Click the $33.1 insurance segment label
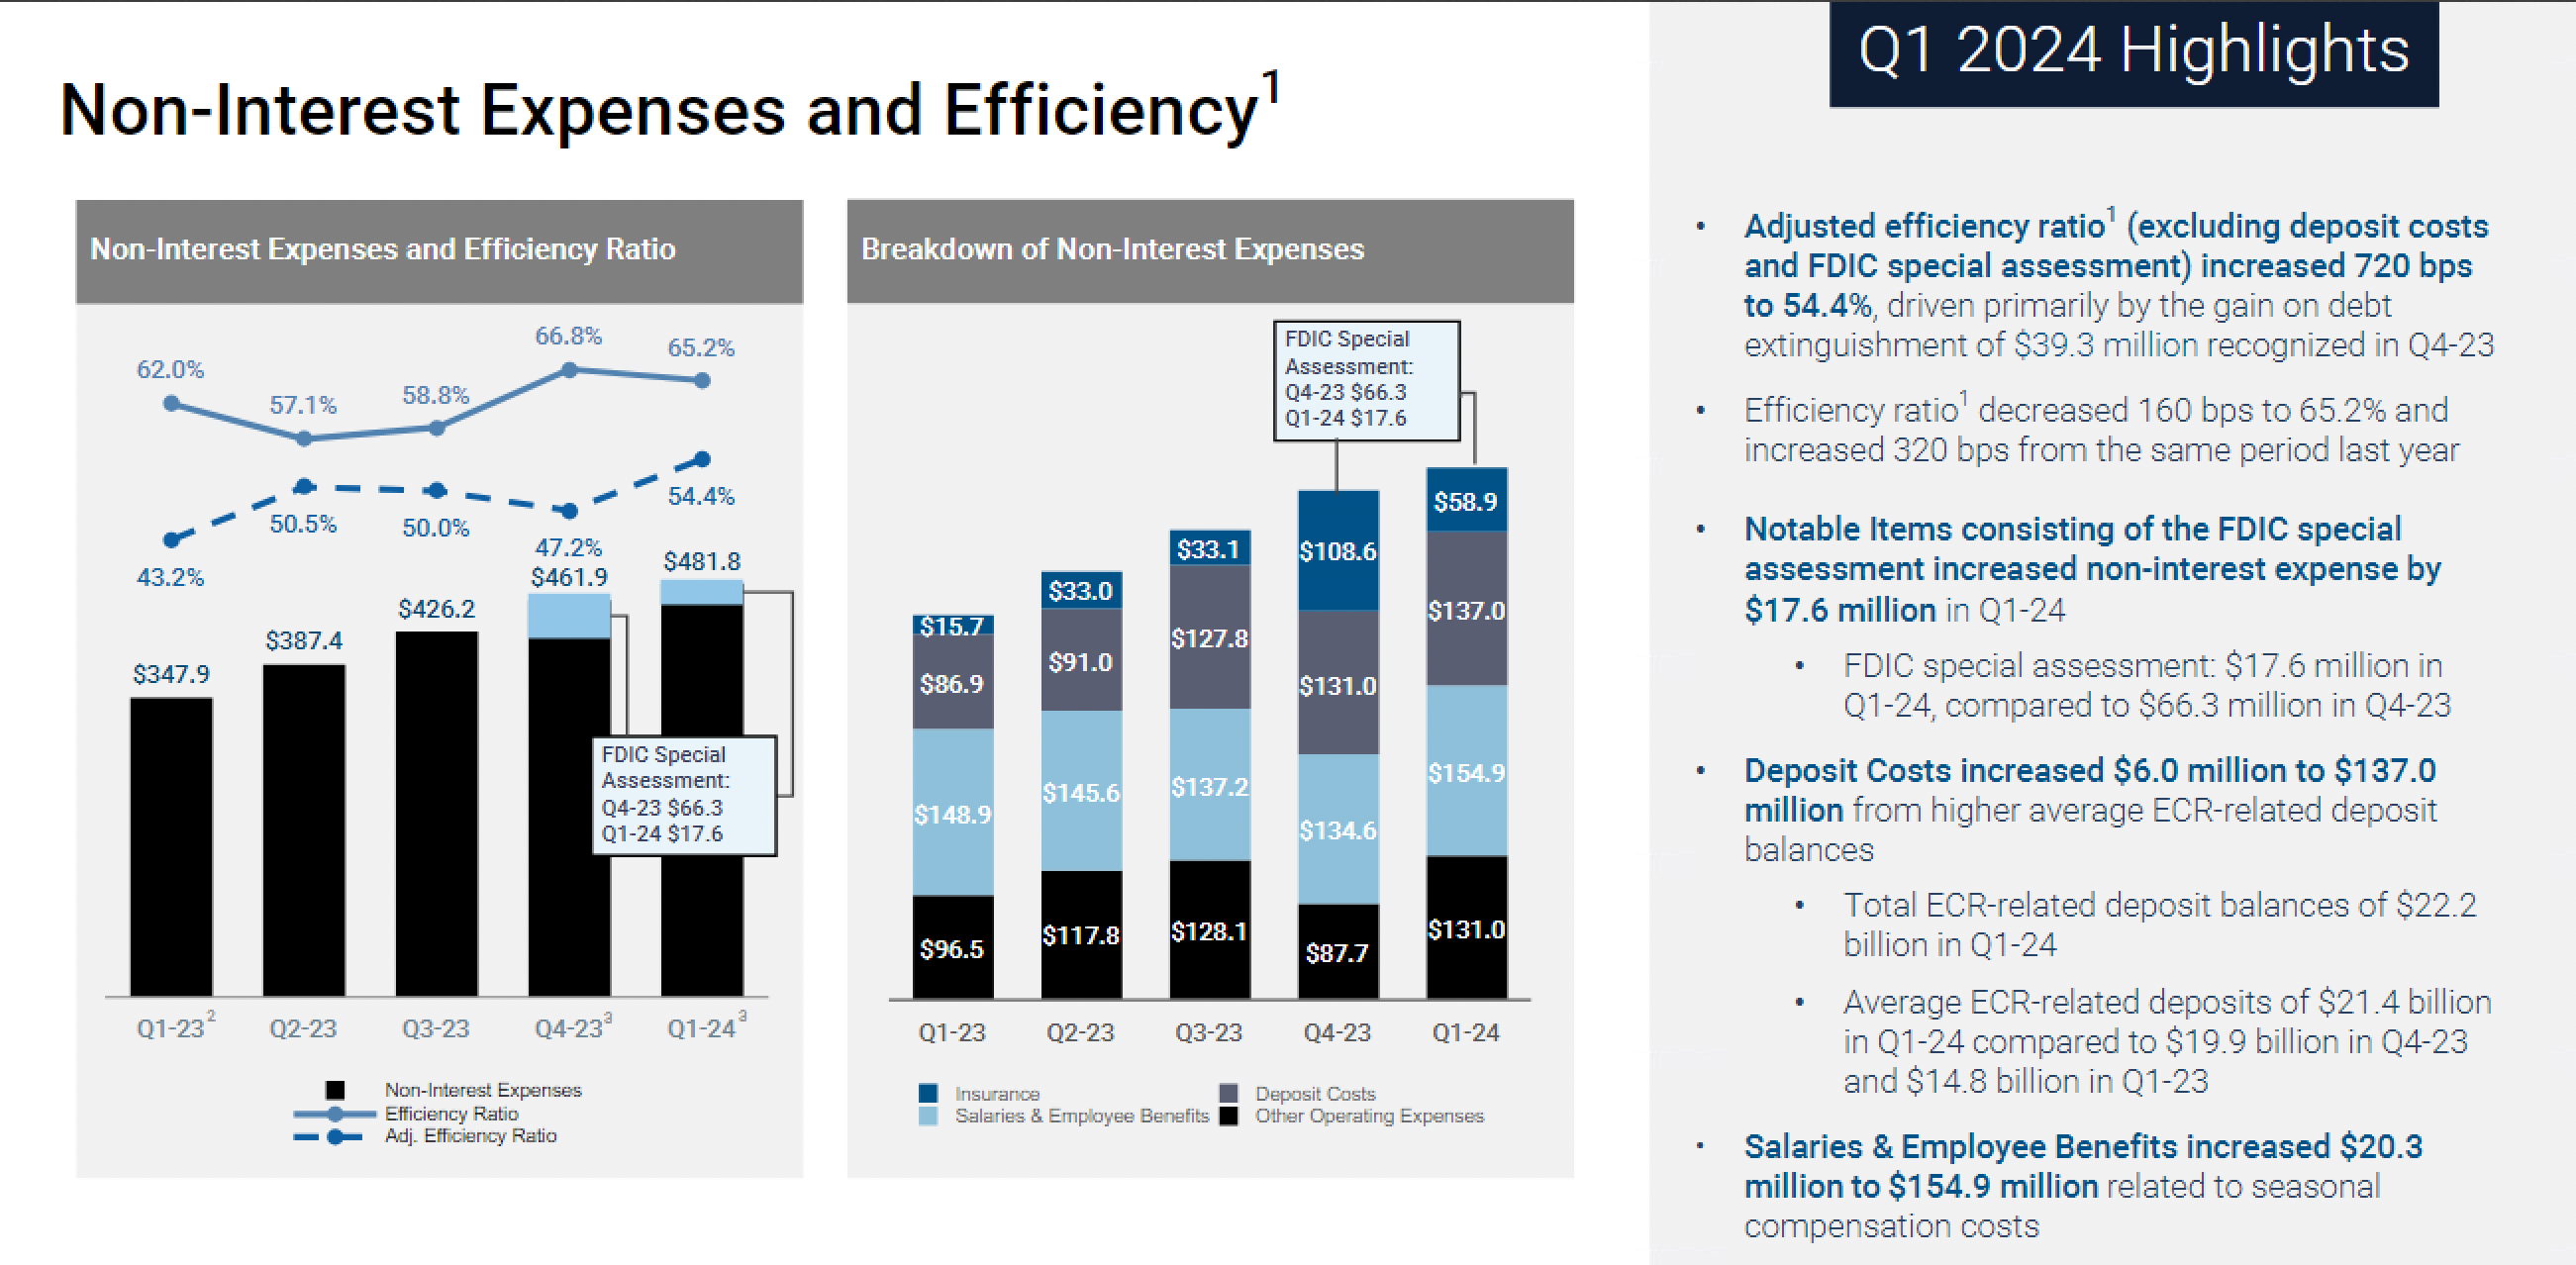The height and width of the screenshot is (1265, 2576). (1209, 548)
